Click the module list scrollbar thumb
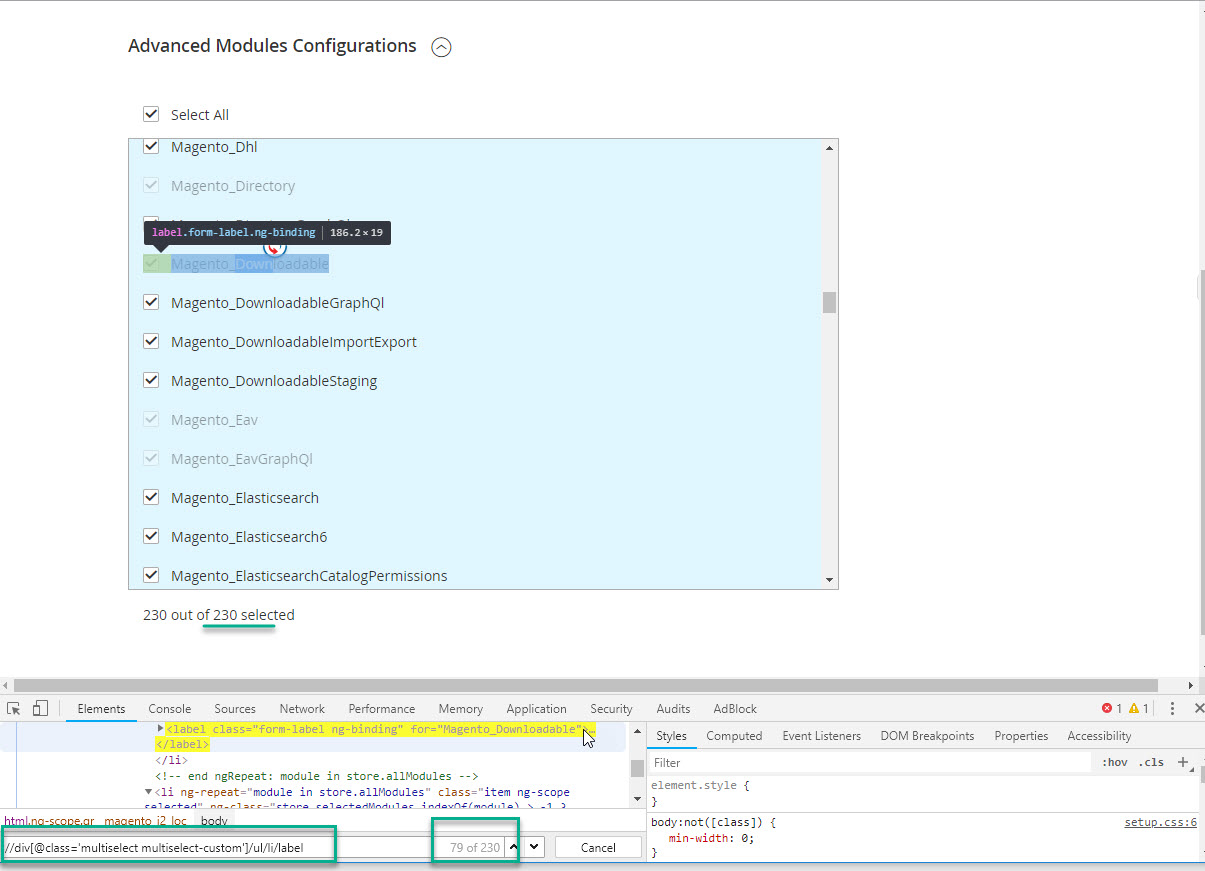 tap(829, 302)
